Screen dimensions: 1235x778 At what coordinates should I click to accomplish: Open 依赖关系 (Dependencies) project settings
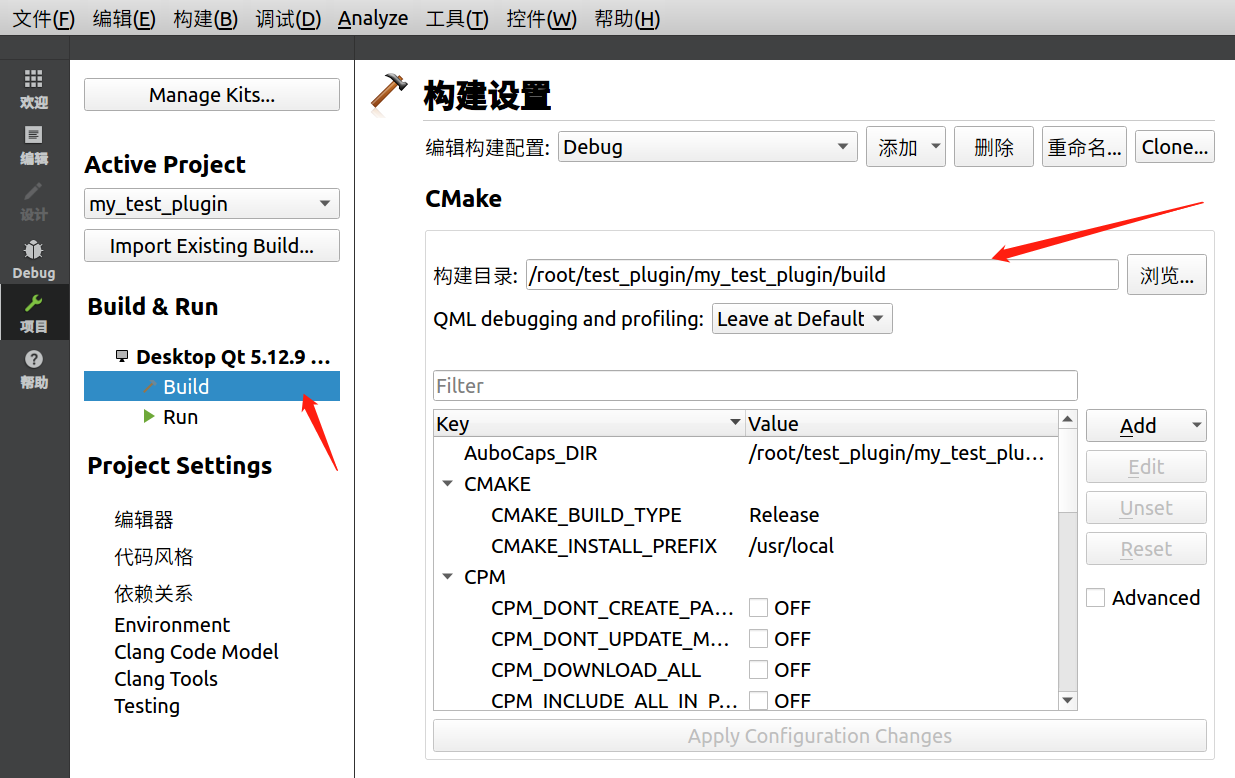click(154, 594)
